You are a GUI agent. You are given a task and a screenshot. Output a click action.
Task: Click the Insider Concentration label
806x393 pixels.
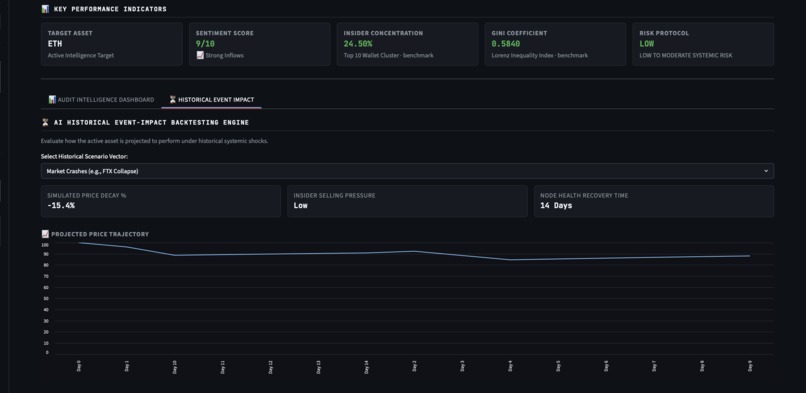coord(383,33)
